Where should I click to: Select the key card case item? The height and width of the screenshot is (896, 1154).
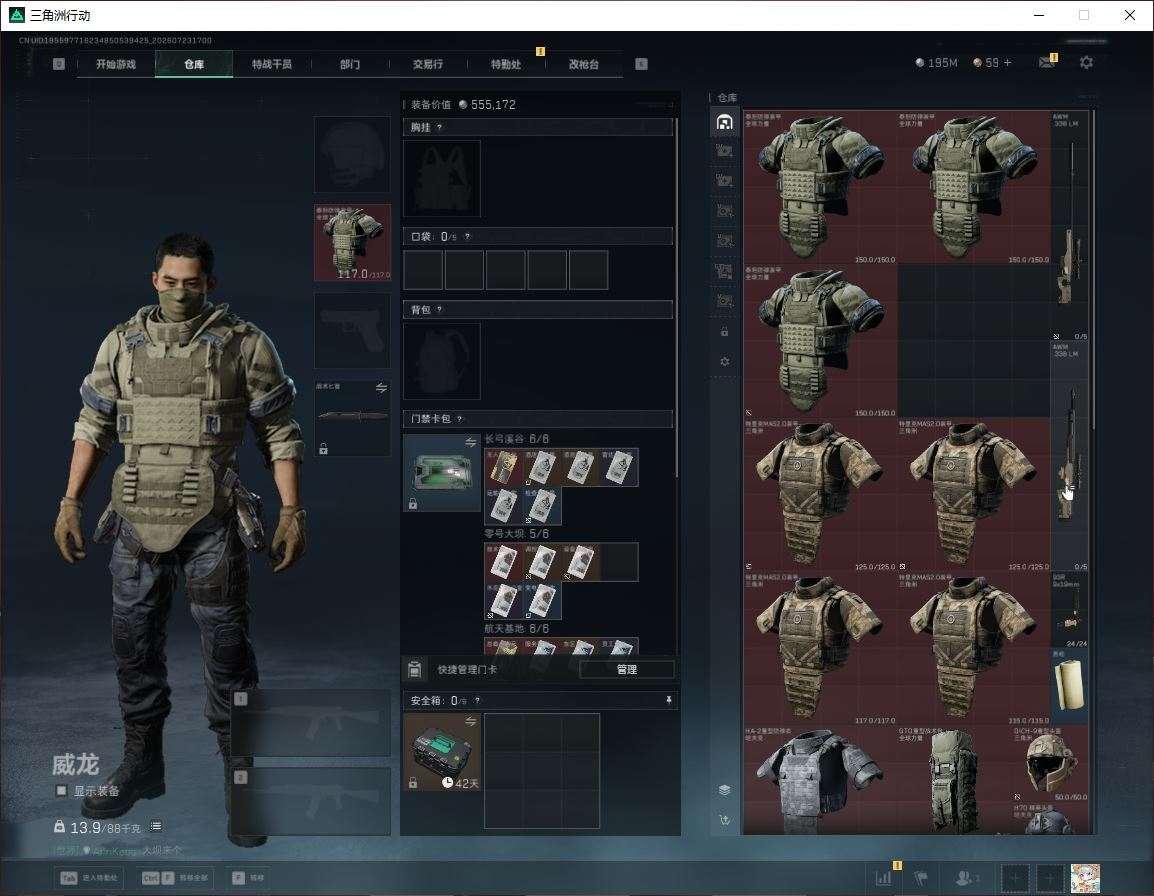pos(442,473)
